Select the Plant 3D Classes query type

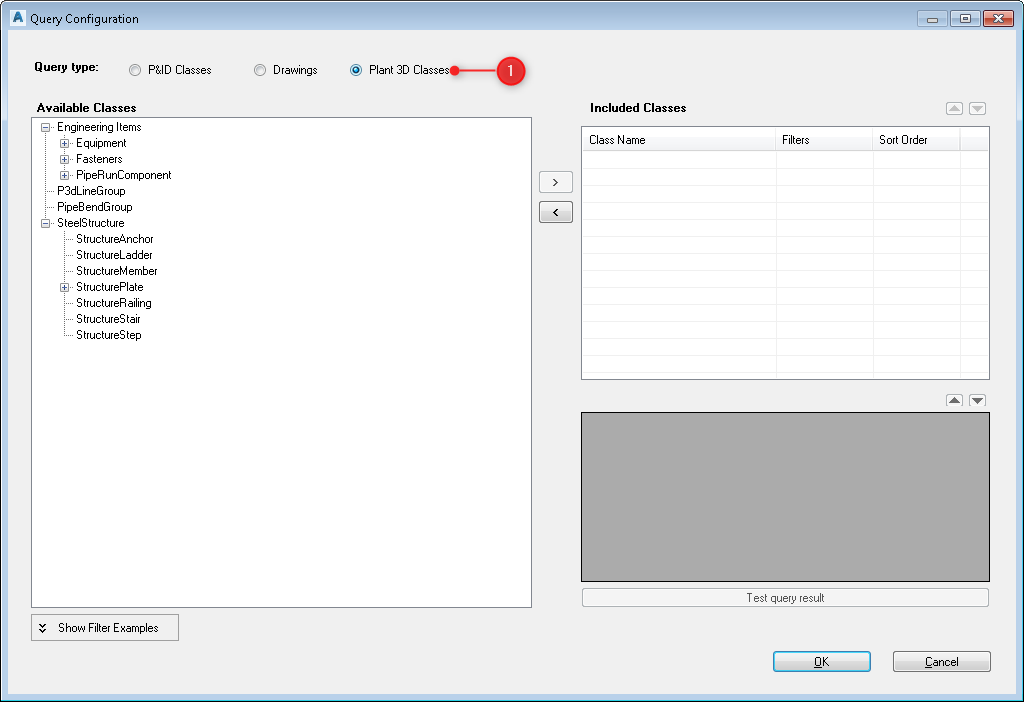[x=356, y=70]
